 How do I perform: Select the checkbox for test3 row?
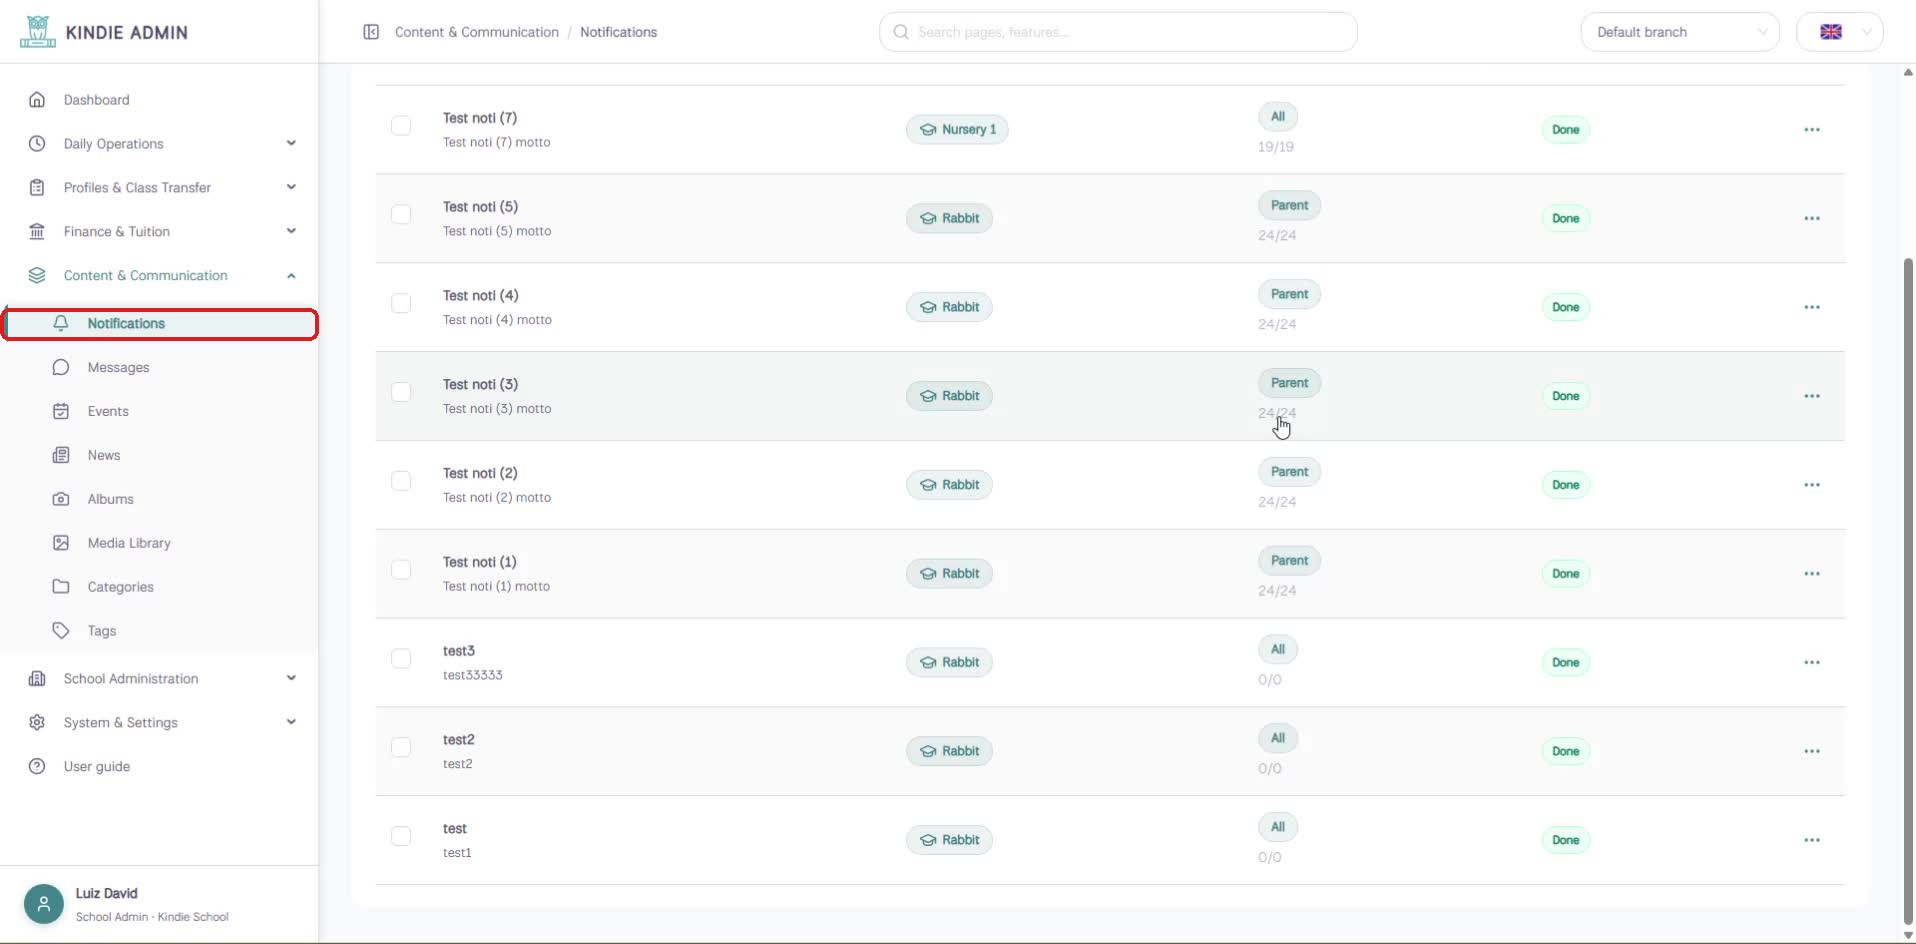click(401, 659)
